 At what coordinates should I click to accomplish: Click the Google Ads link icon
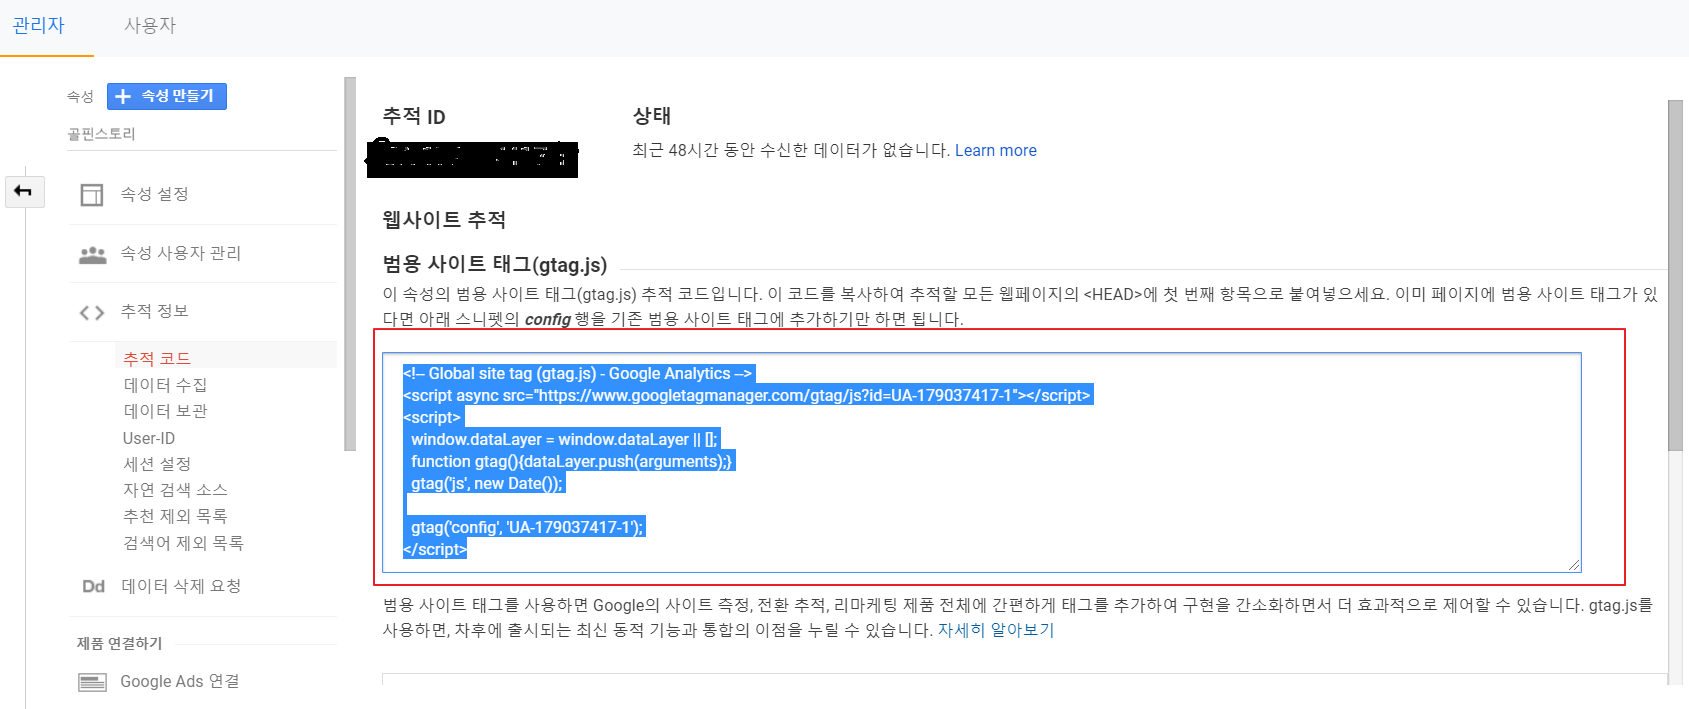click(x=92, y=682)
